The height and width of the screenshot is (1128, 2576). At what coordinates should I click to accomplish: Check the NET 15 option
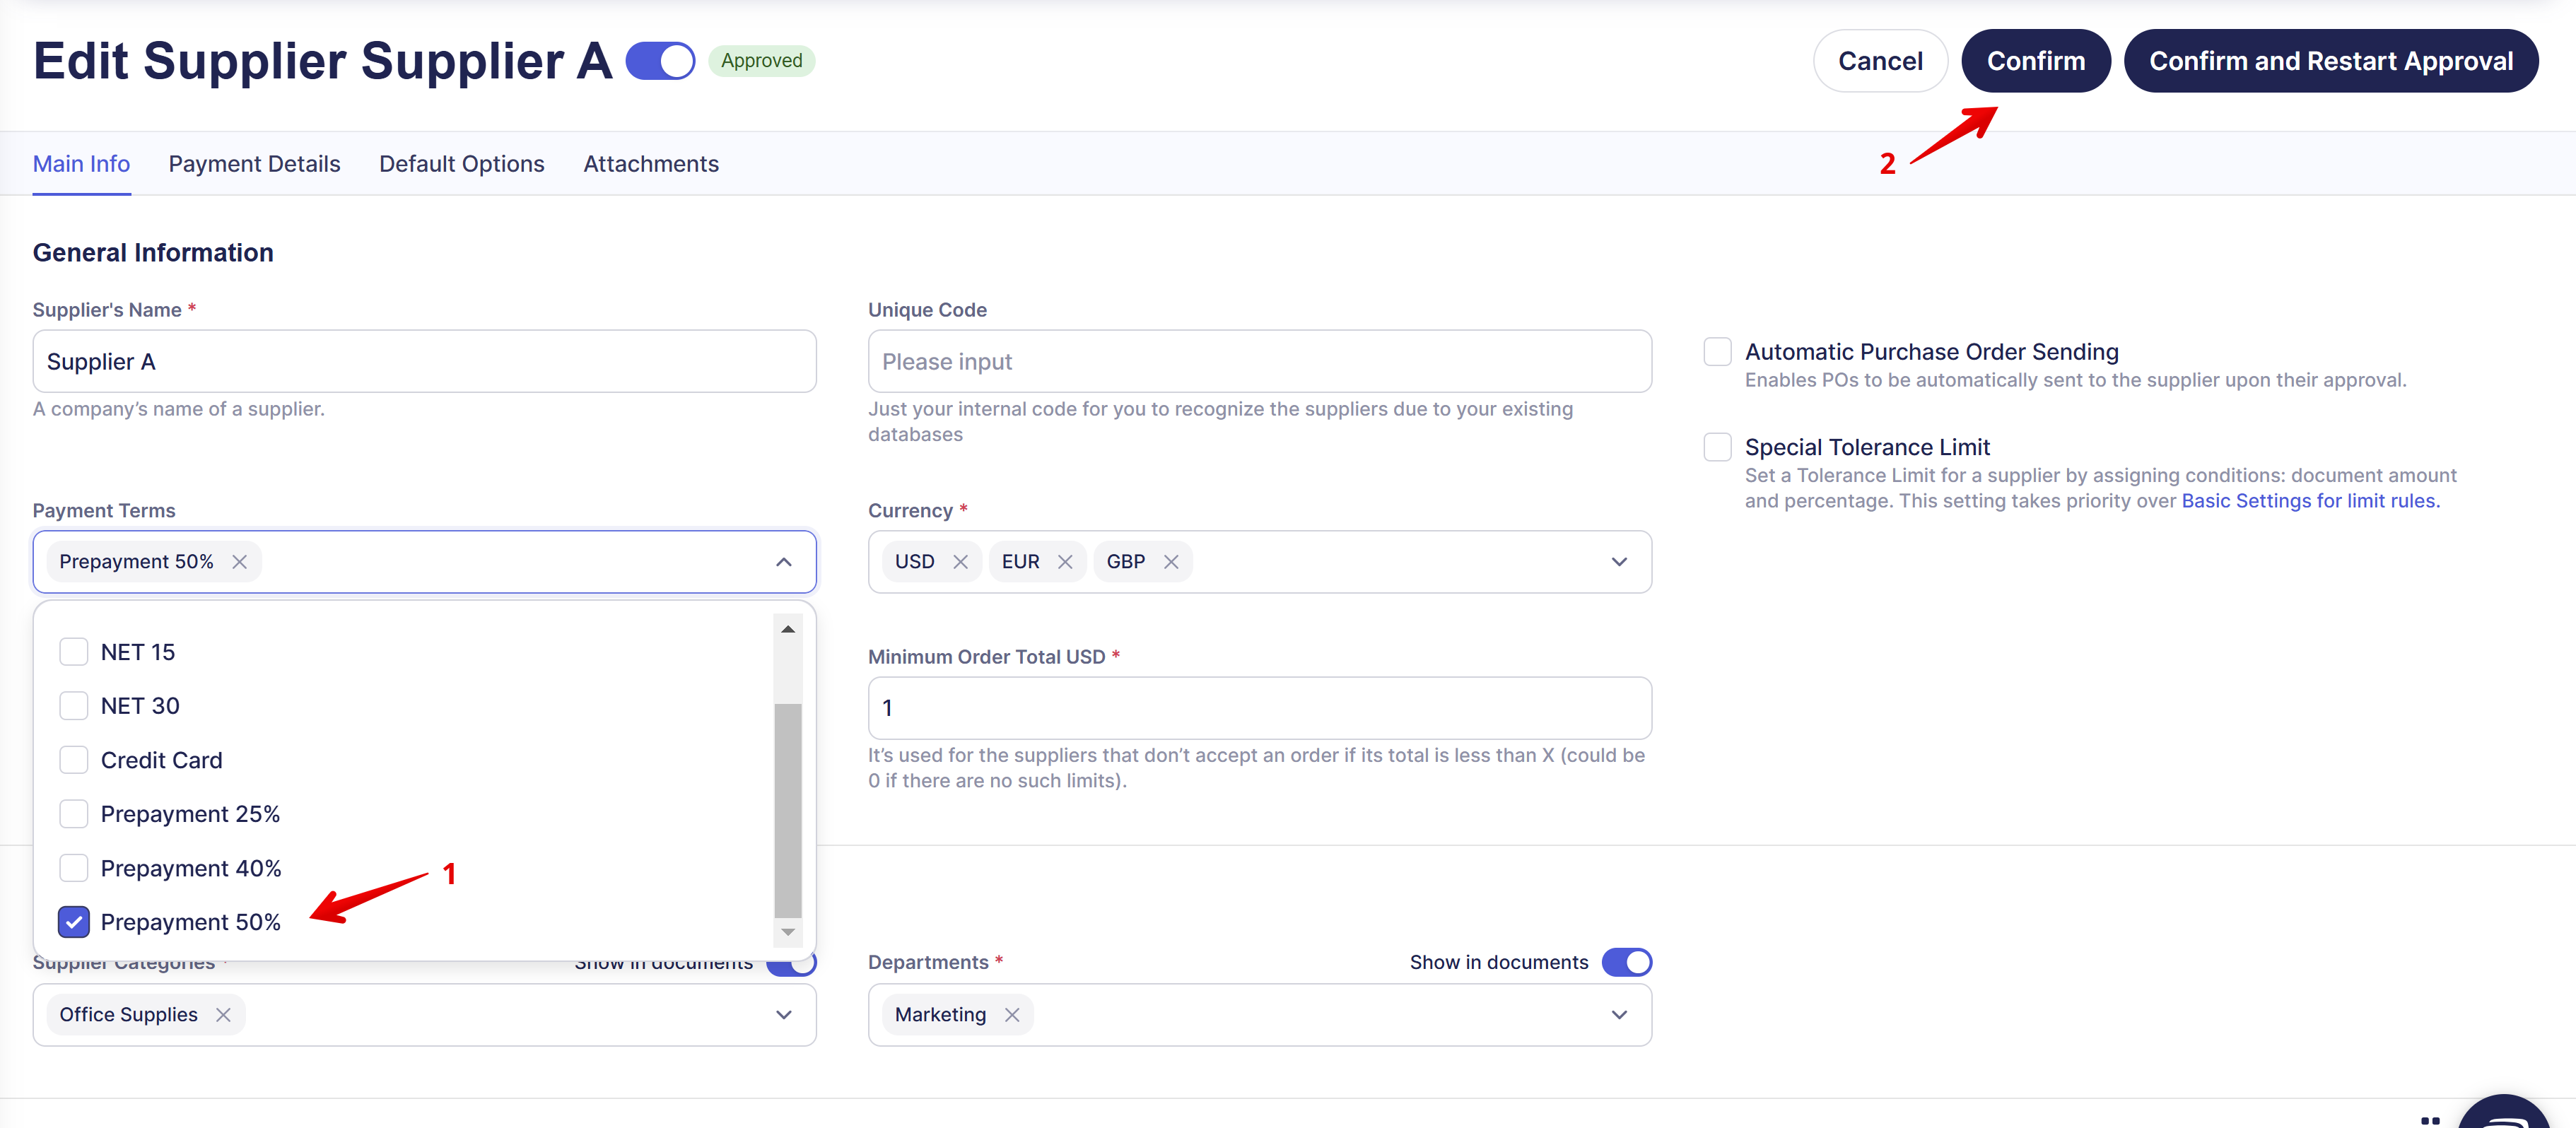coord(74,652)
